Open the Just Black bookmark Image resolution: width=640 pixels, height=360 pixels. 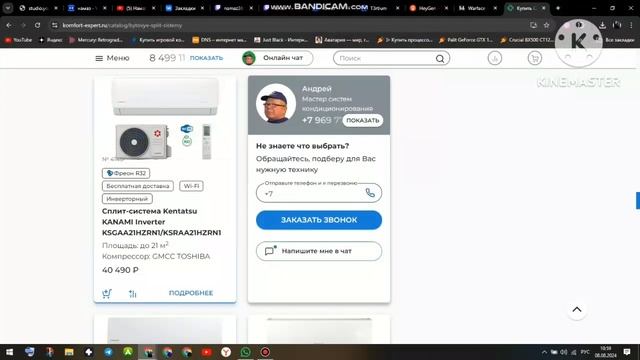(x=281, y=40)
